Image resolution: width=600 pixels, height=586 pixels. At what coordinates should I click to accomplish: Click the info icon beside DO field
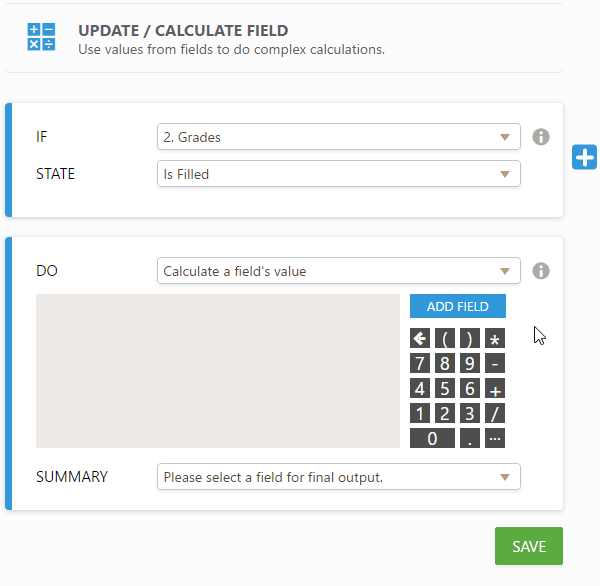tap(541, 271)
